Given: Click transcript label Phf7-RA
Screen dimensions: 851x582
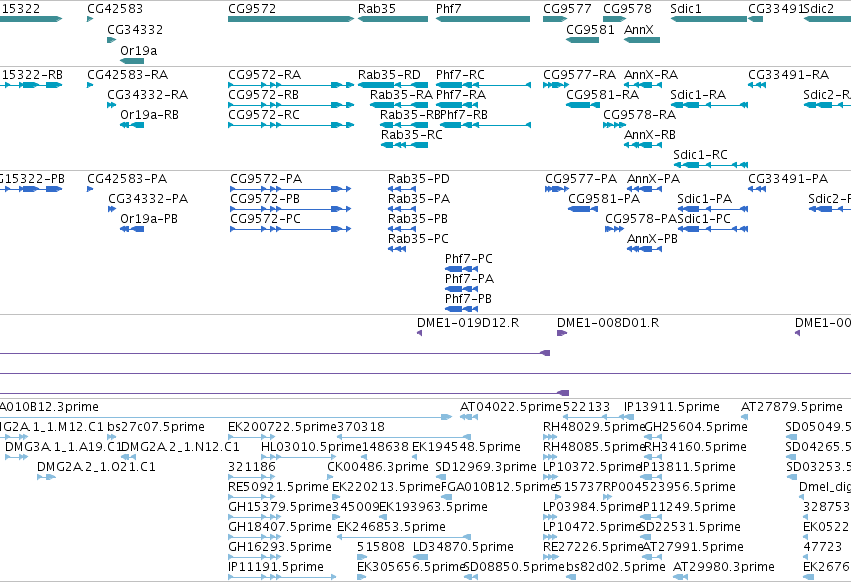Looking at the screenshot, I should tap(461, 94).
